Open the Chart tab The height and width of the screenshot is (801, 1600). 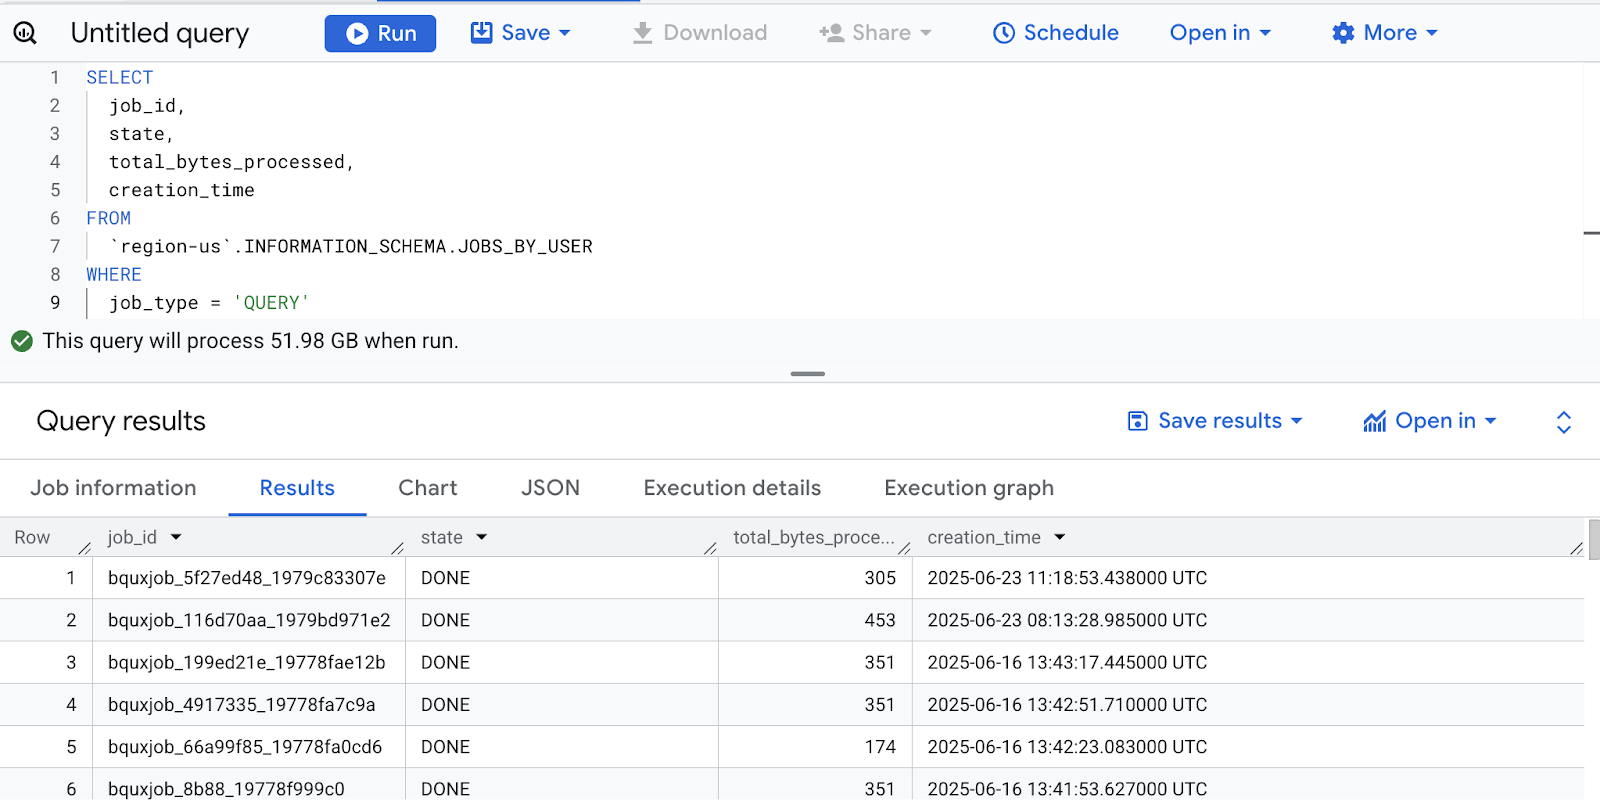pos(428,488)
